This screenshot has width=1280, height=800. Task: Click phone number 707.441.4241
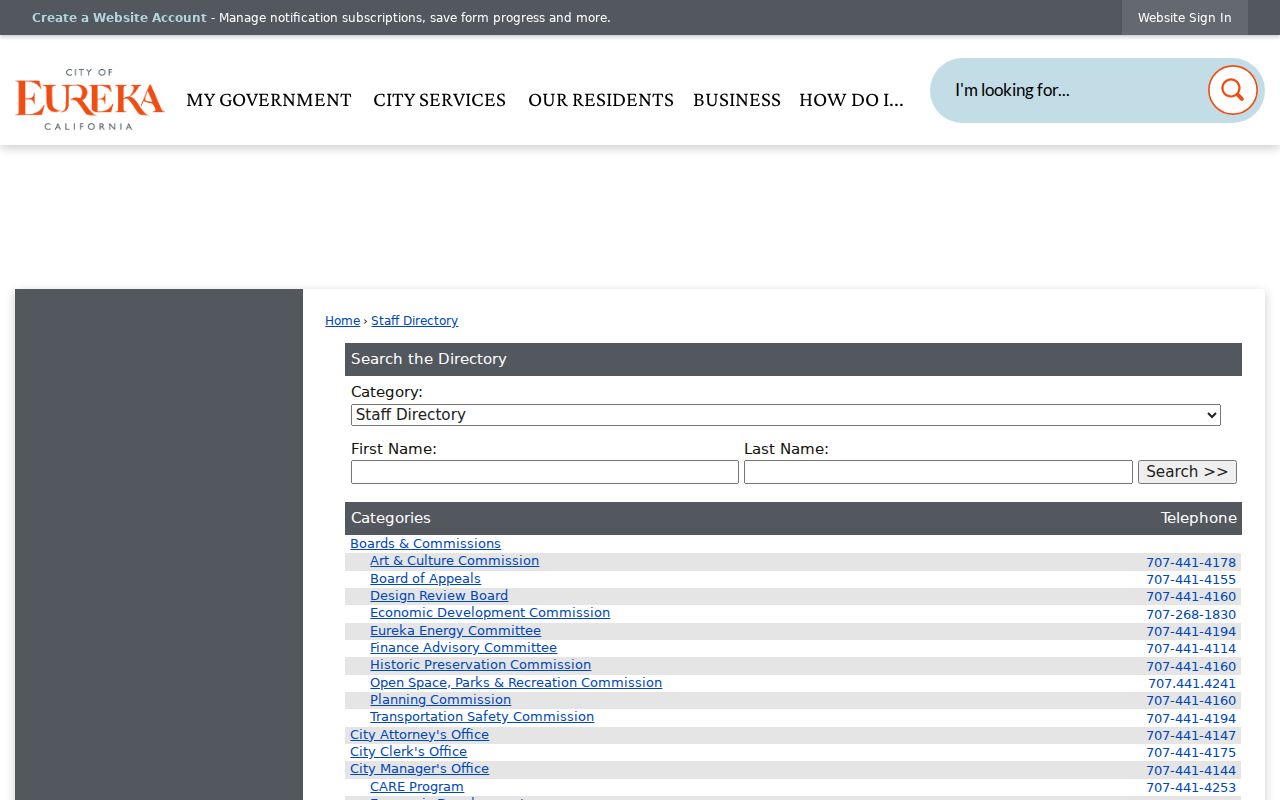1192,684
